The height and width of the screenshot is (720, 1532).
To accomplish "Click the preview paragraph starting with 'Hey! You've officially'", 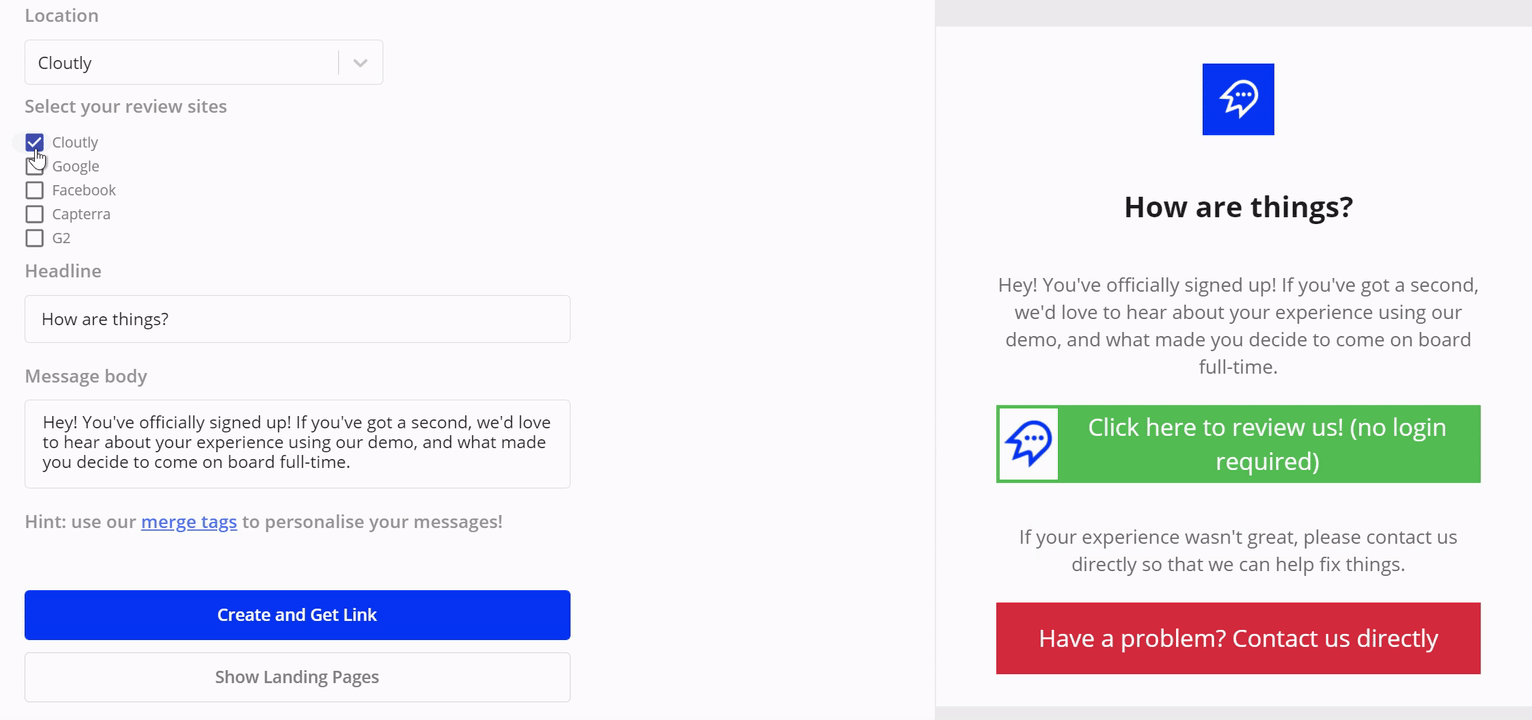I will click(x=1238, y=325).
